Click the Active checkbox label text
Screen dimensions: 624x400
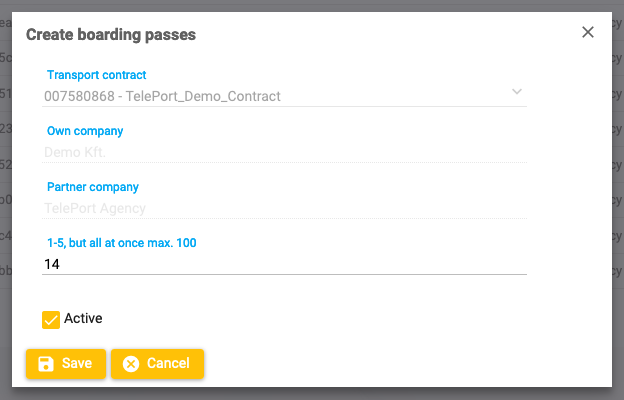point(83,319)
